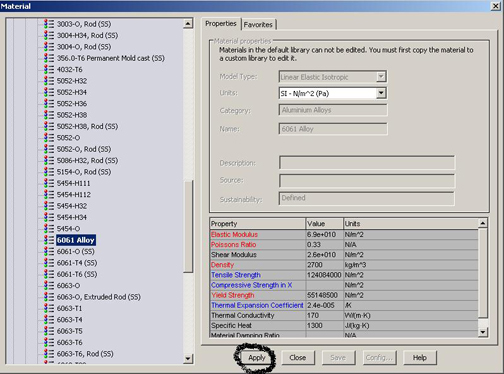Click the material icon beside 5052-O
504x374 pixels.
[49, 138]
